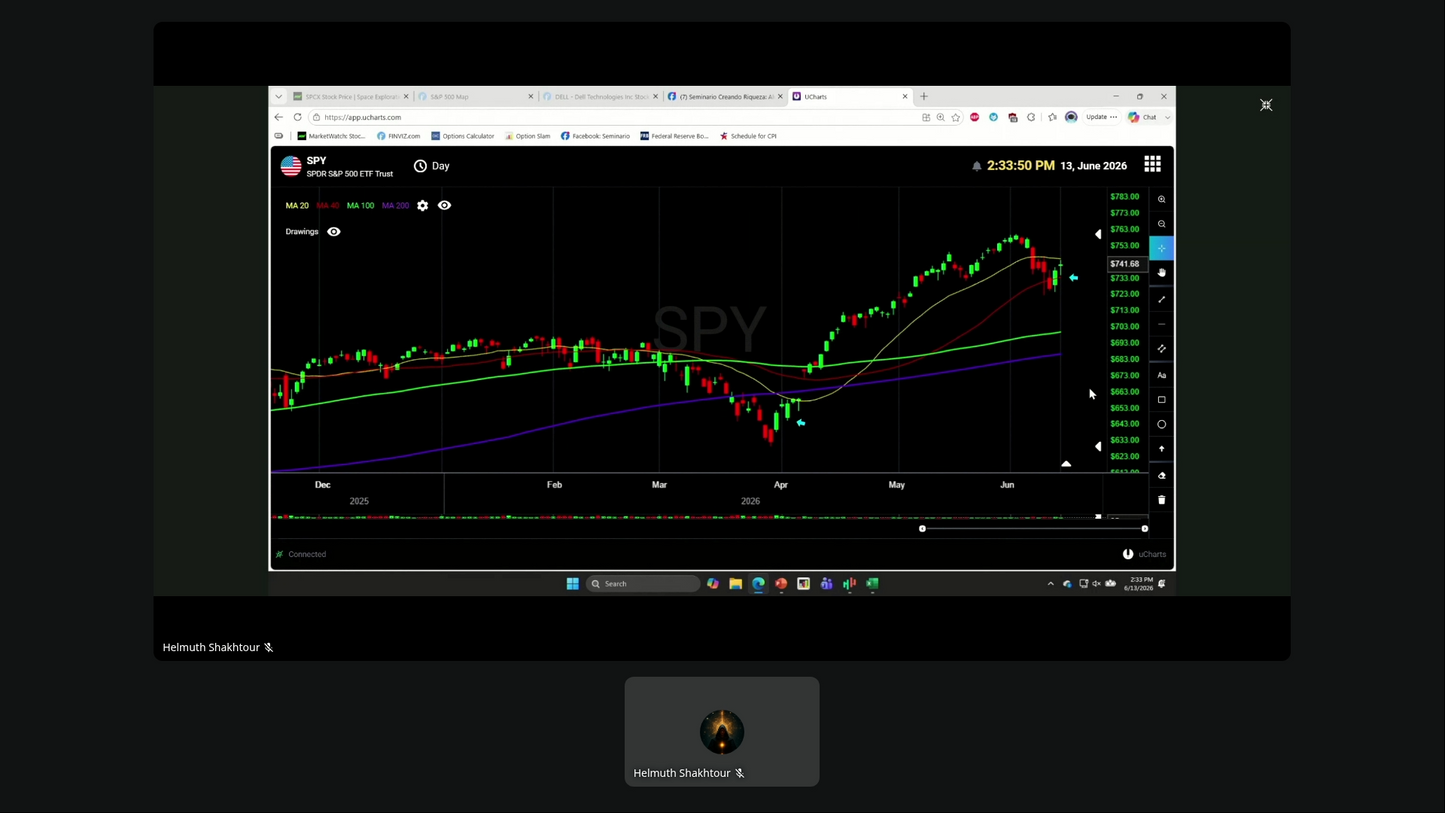Open Windows Start menu
This screenshot has width=1445, height=813.
[572, 584]
